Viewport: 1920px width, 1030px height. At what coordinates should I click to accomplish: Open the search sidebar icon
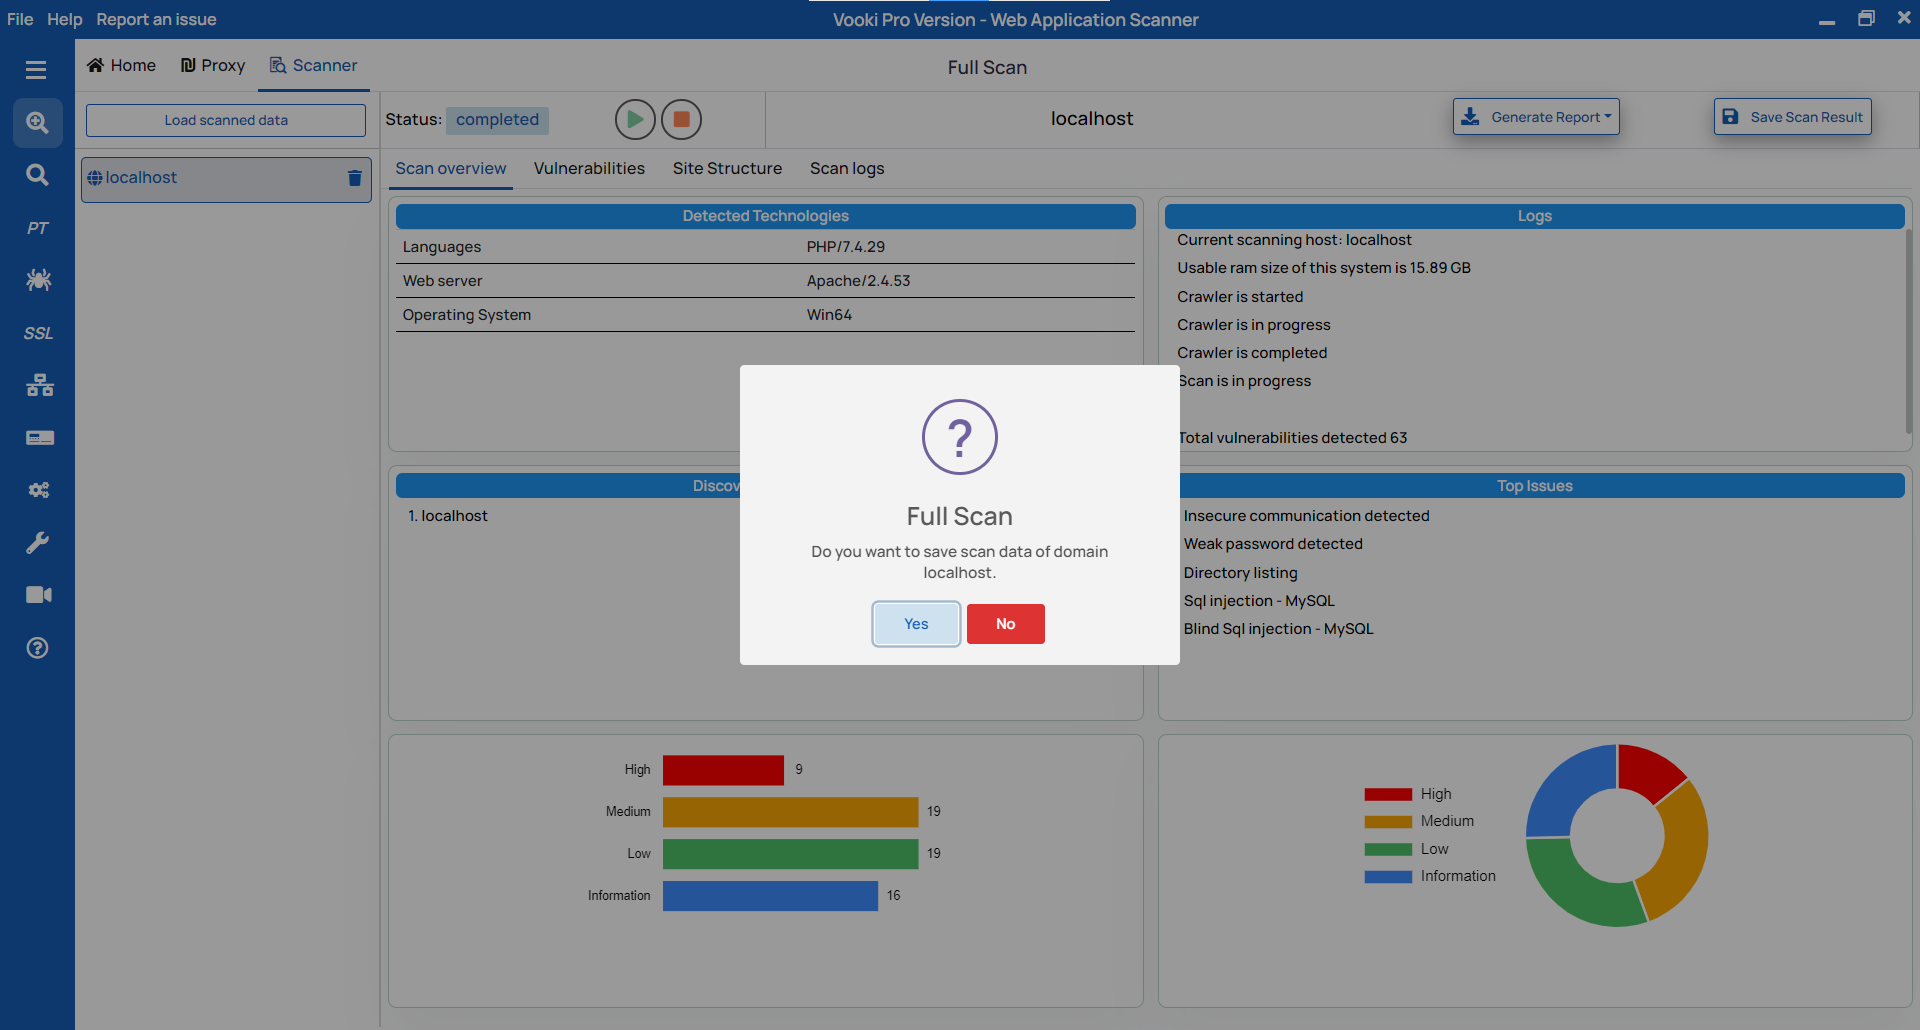[37, 175]
